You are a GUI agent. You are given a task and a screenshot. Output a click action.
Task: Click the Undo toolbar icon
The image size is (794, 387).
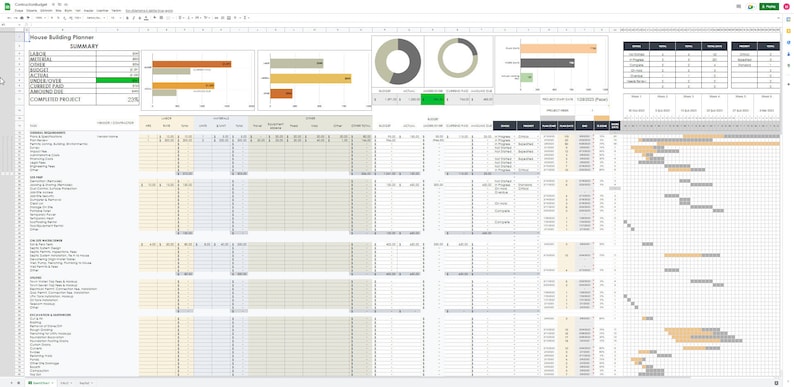(8, 18)
